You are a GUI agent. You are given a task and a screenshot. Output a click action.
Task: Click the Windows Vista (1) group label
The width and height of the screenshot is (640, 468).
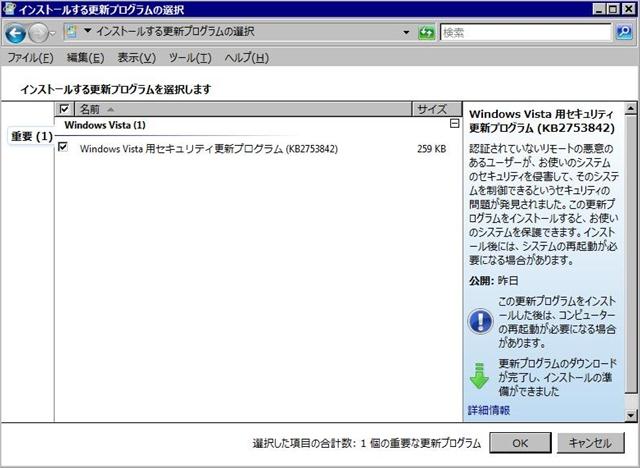pos(105,125)
